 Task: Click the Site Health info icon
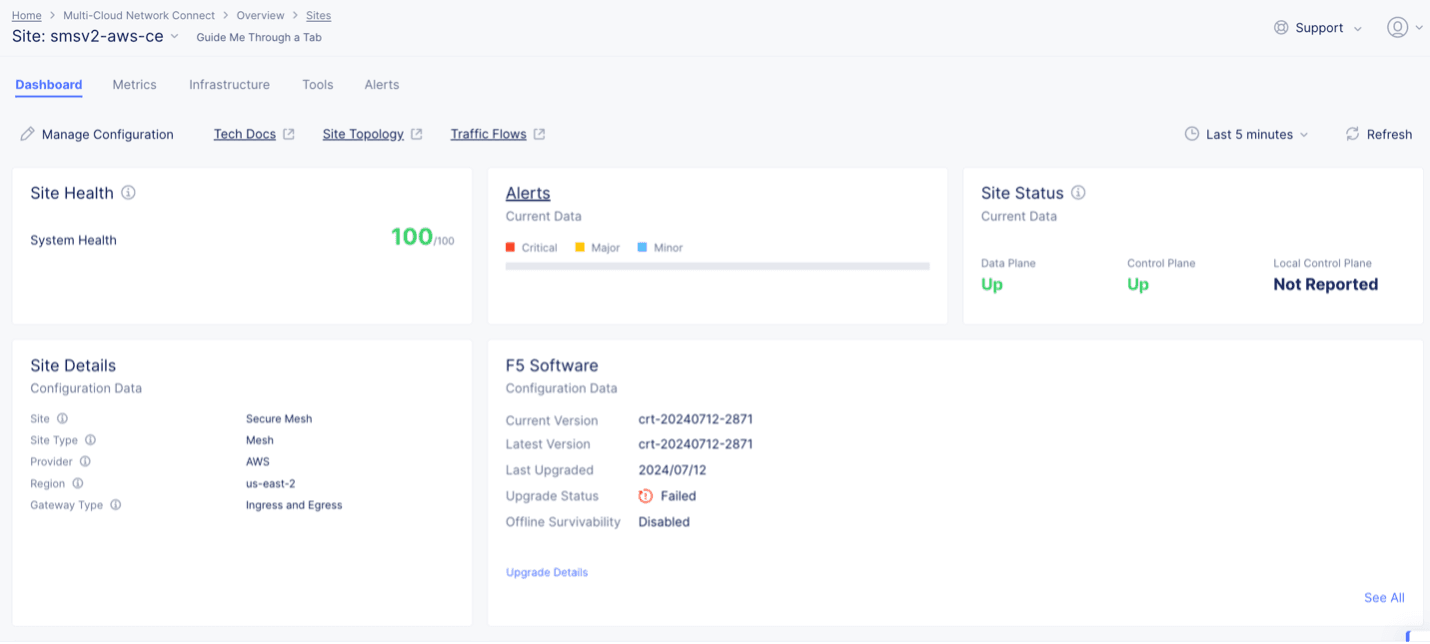tap(128, 193)
